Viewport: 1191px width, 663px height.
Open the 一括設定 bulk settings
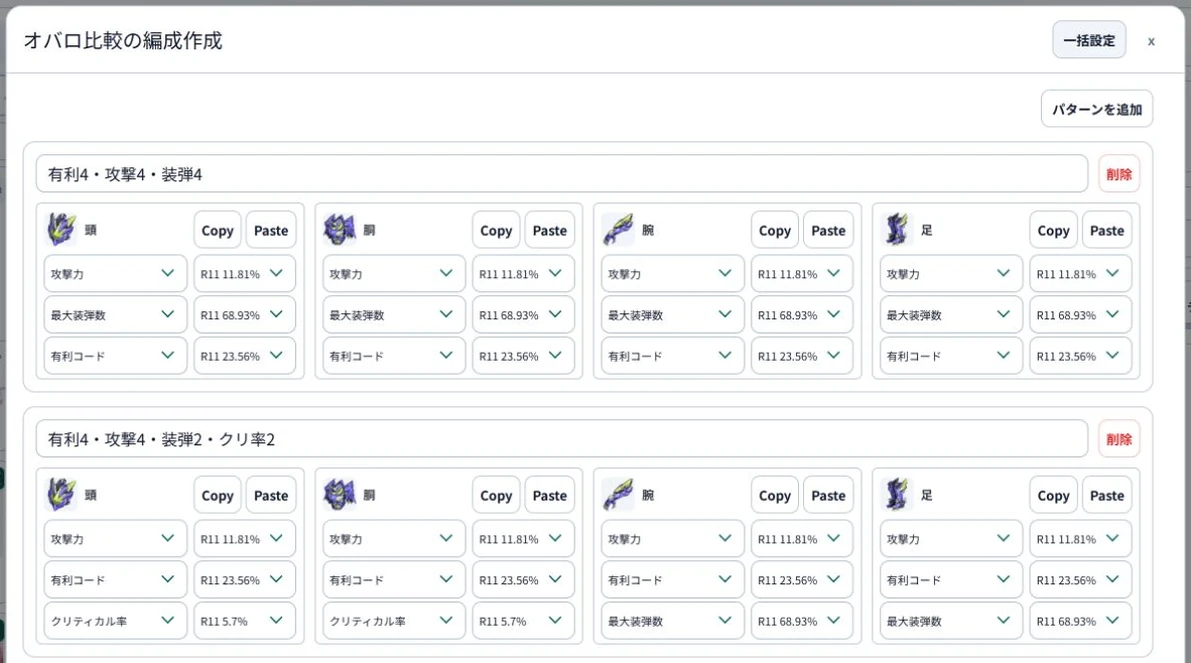[1089, 40]
